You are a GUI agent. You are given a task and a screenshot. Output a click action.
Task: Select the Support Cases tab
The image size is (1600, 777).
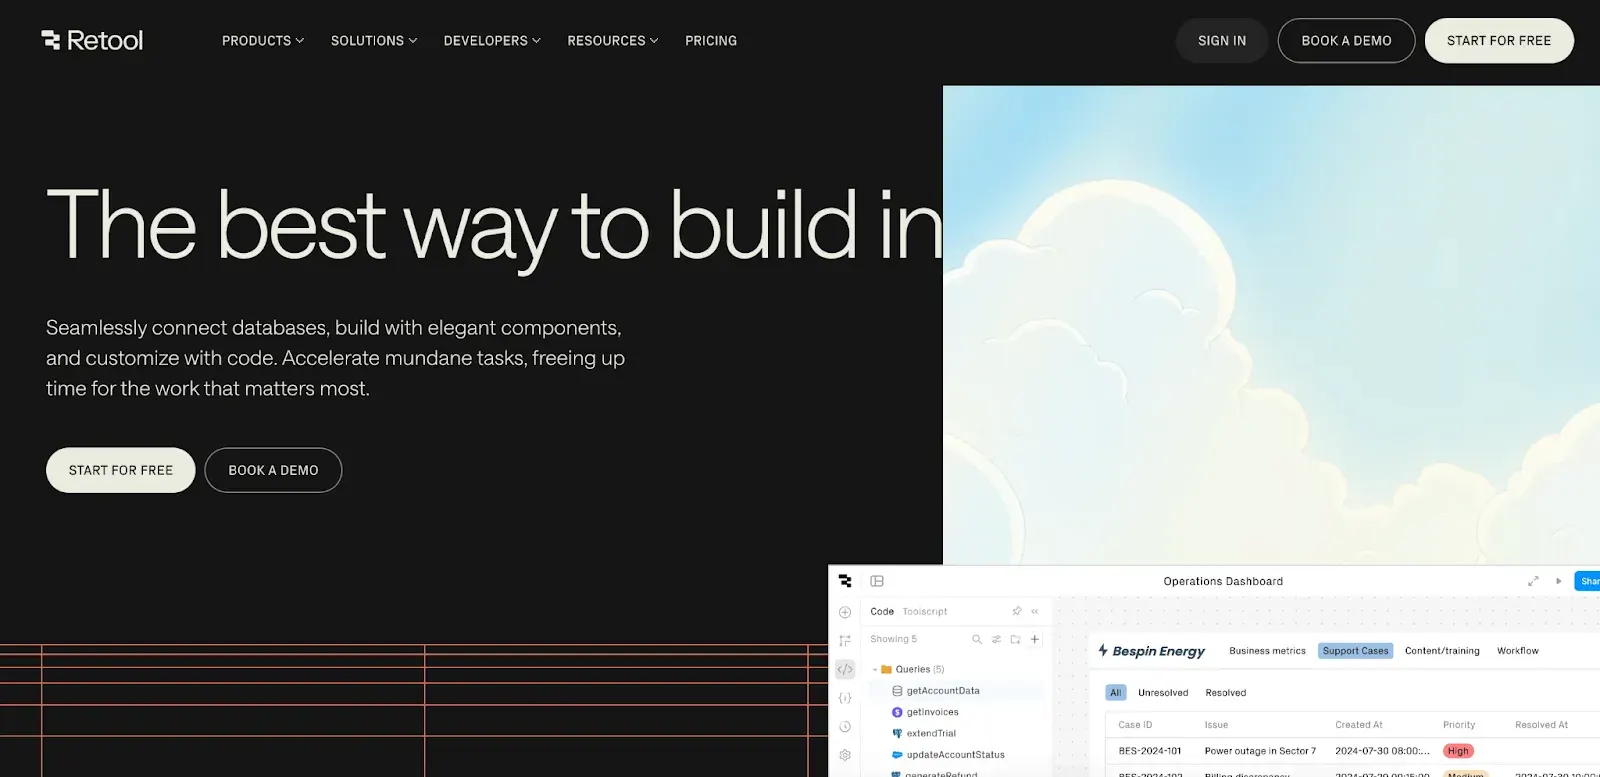click(x=1355, y=651)
